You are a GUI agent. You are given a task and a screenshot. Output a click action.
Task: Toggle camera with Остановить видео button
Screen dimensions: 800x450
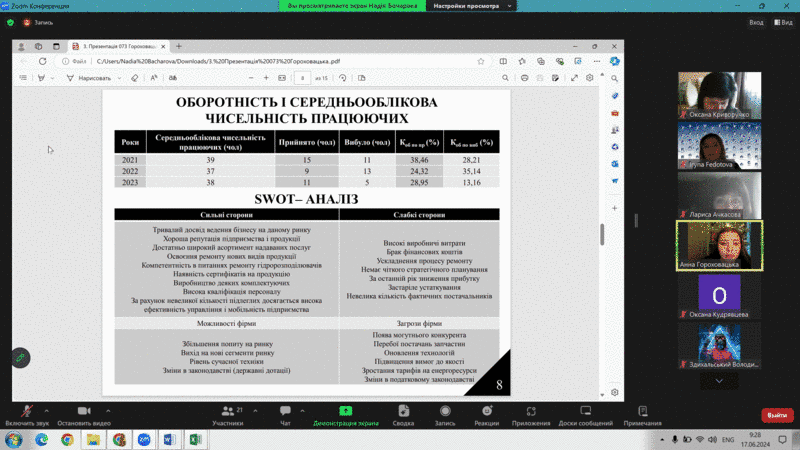(x=84, y=413)
